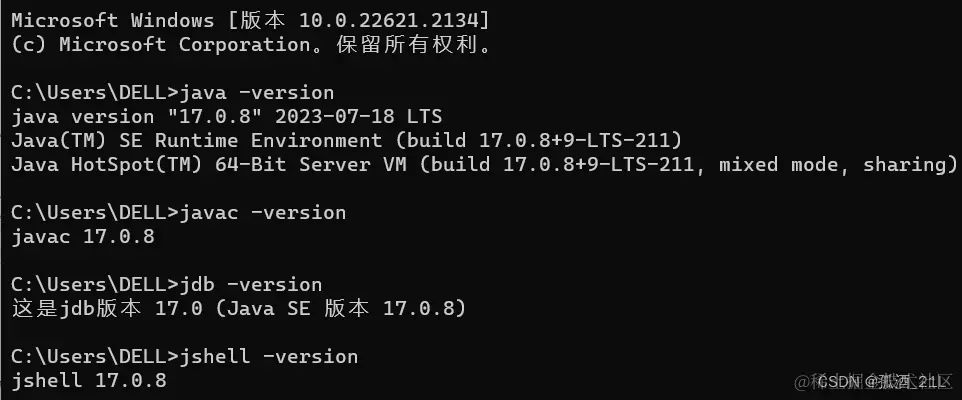
Task: Click the '这是jdb版本 17.0' output text
Action: (x=107, y=308)
